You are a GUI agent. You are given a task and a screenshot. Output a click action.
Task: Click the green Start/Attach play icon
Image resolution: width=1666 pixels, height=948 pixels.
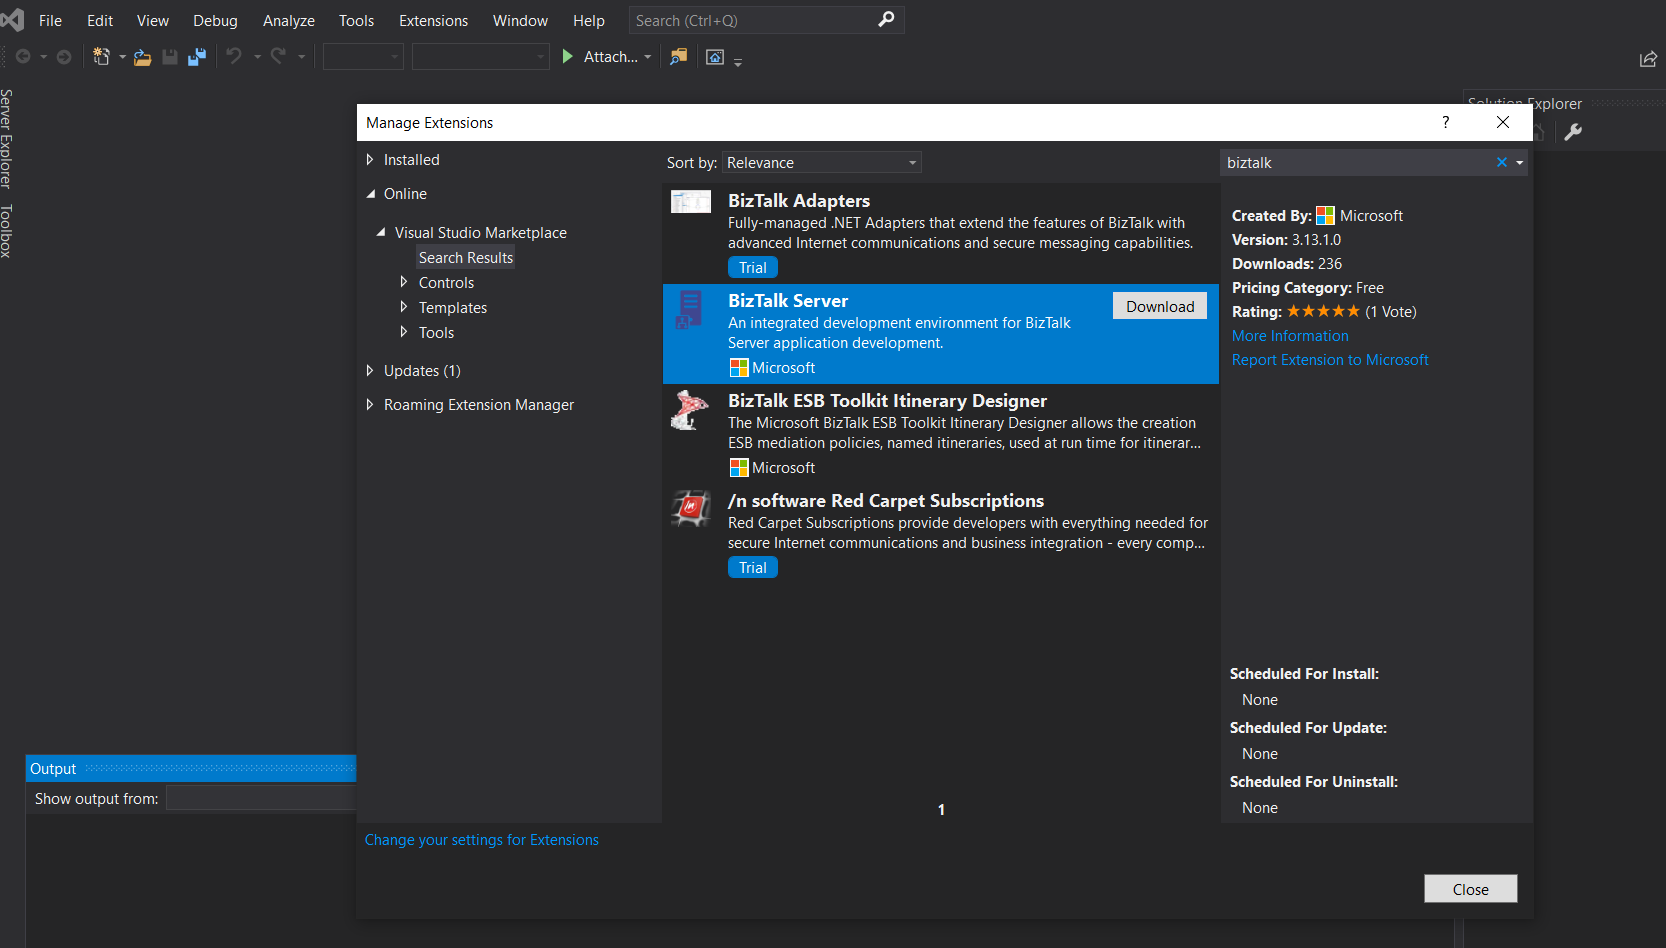click(568, 57)
